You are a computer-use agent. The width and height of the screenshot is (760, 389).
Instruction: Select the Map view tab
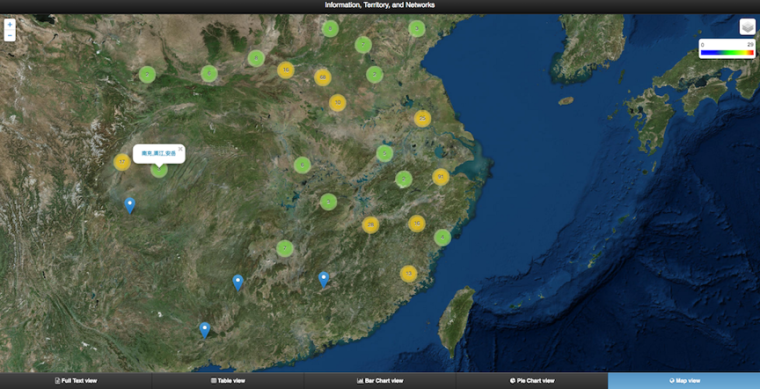pyautogui.click(x=684, y=381)
